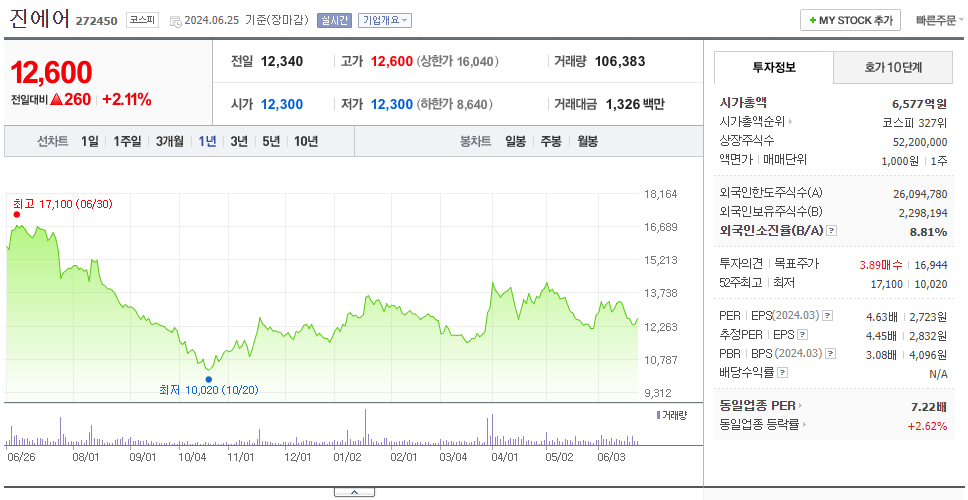968x500 pixels.
Task: Click the stock code 272450
Action: (x=96, y=21)
